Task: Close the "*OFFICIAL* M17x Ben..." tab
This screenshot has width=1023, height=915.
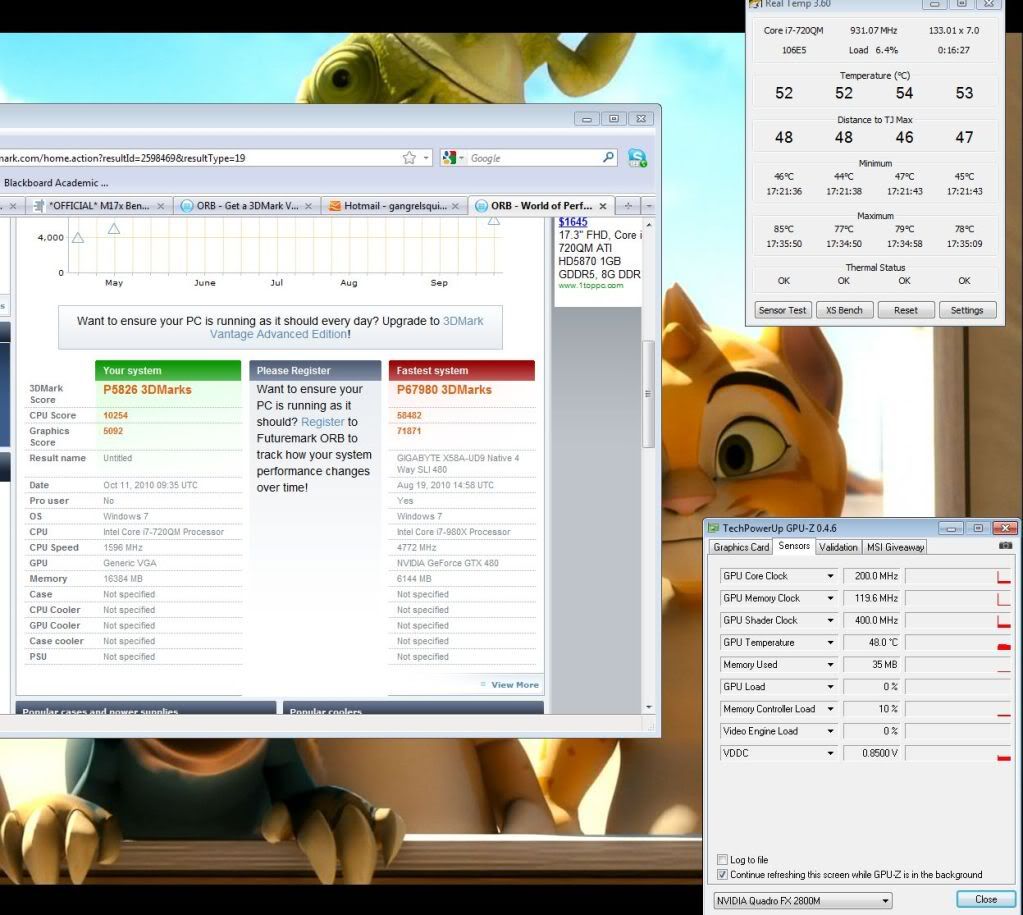Action: click(x=160, y=206)
